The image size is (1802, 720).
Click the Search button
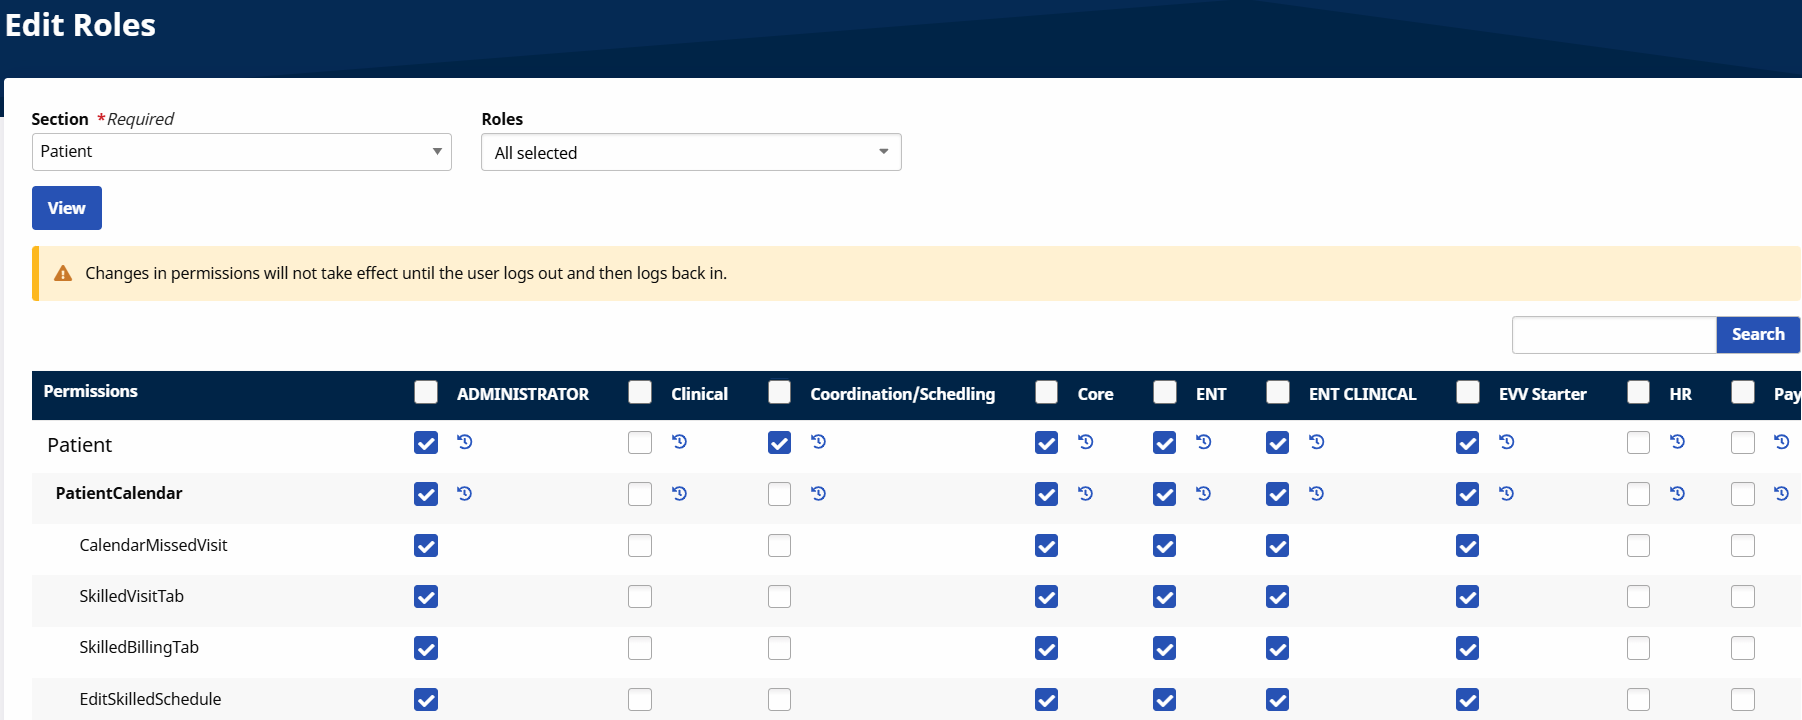1757,335
